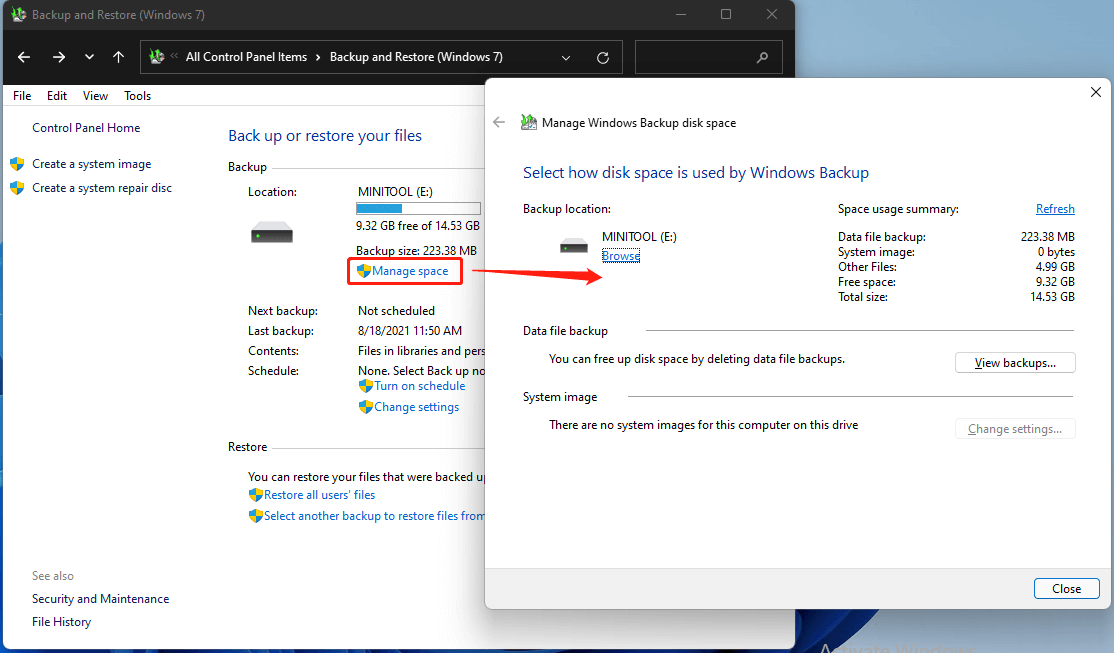1114x653 pixels.
Task: Click the forward navigation arrow
Action: [x=59, y=57]
